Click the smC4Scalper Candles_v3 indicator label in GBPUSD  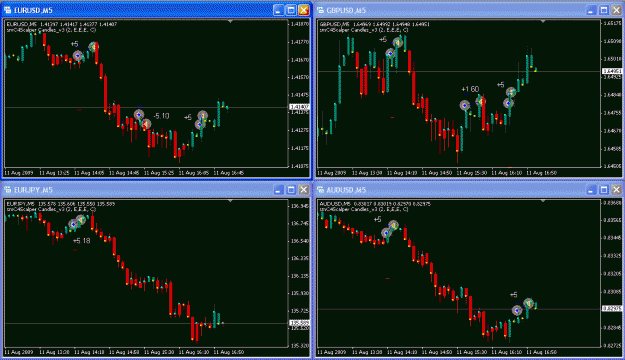[x=364, y=30]
